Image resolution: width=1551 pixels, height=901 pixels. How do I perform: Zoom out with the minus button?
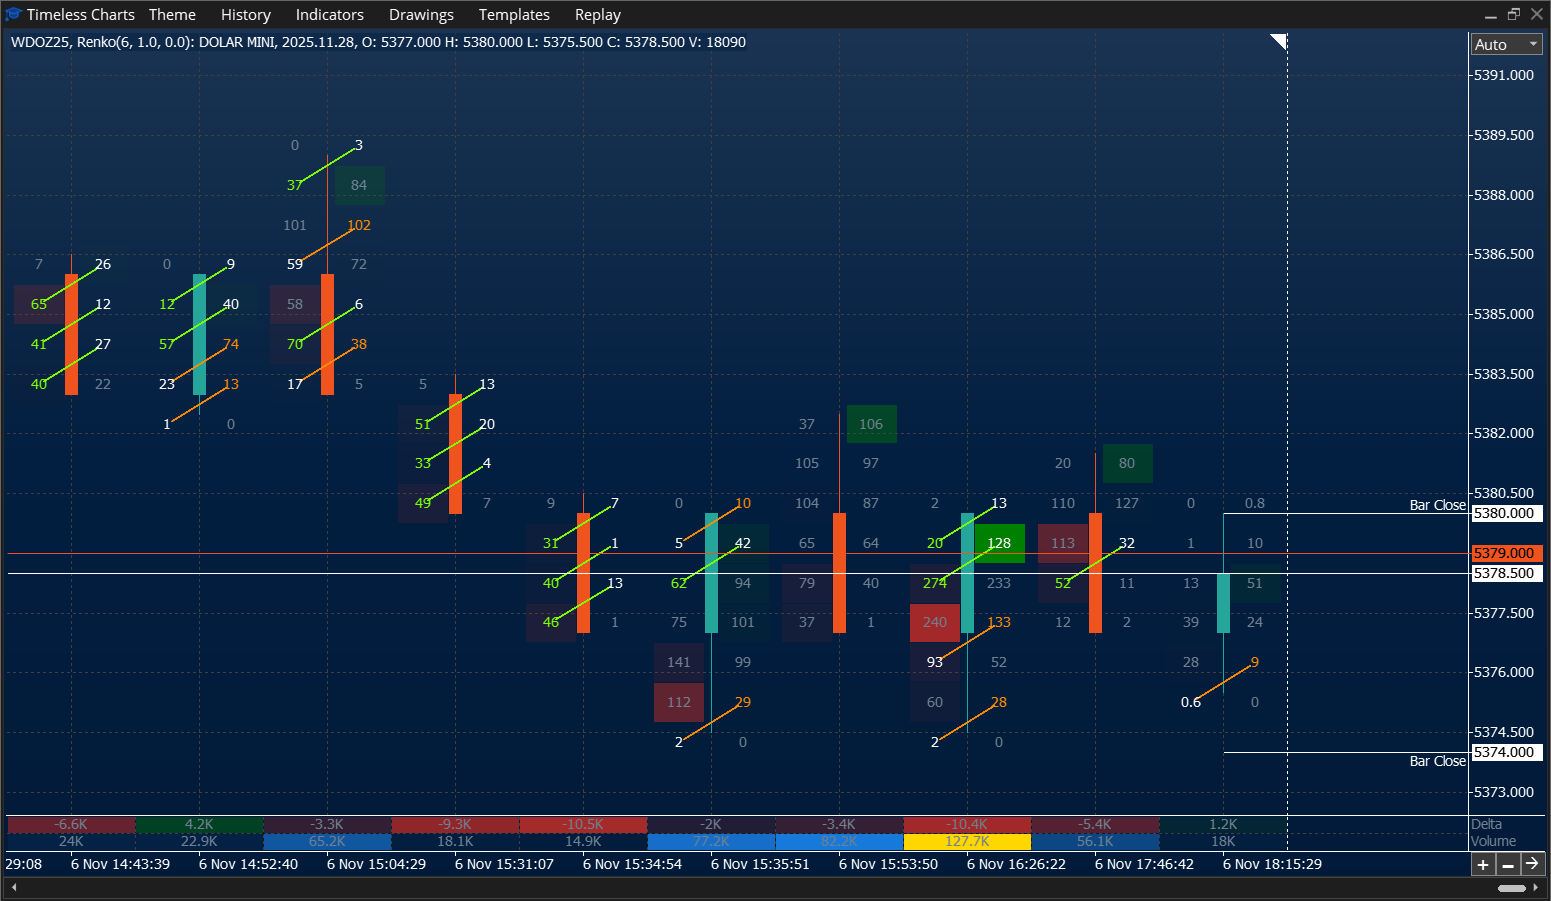pos(1509,864)
